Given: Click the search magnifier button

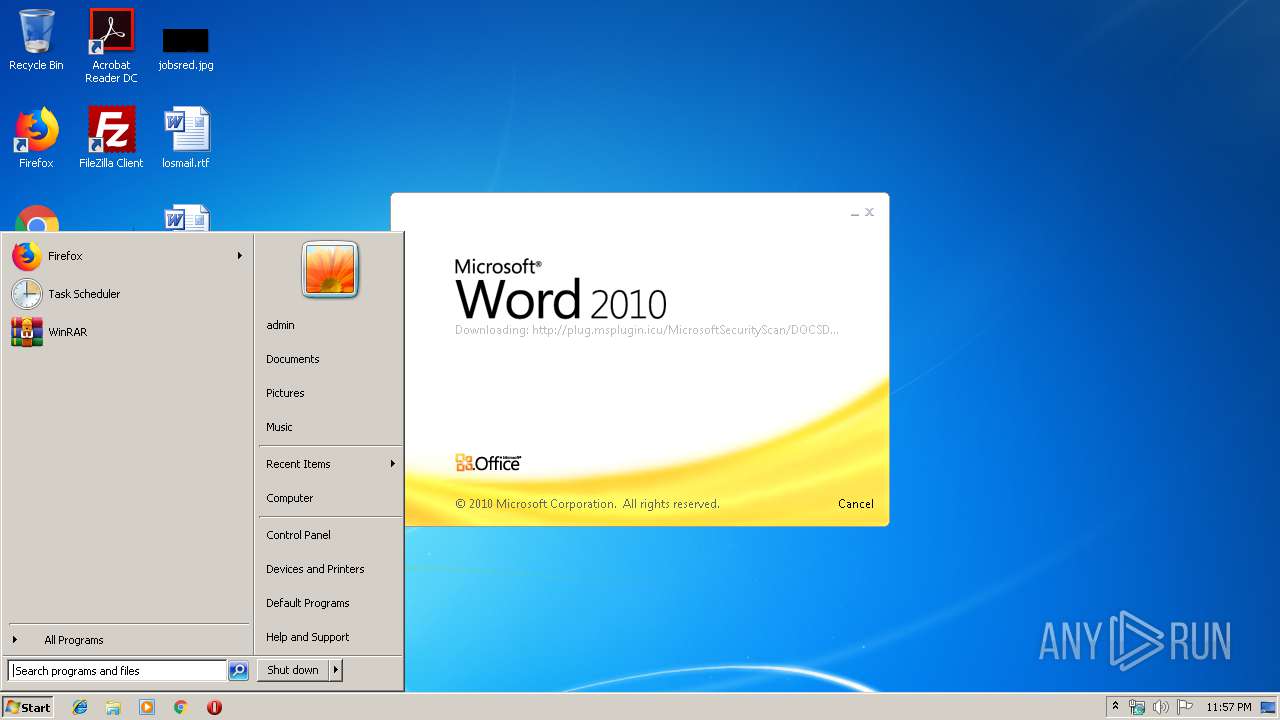Looking at the screenshot, I should [238, 671].
